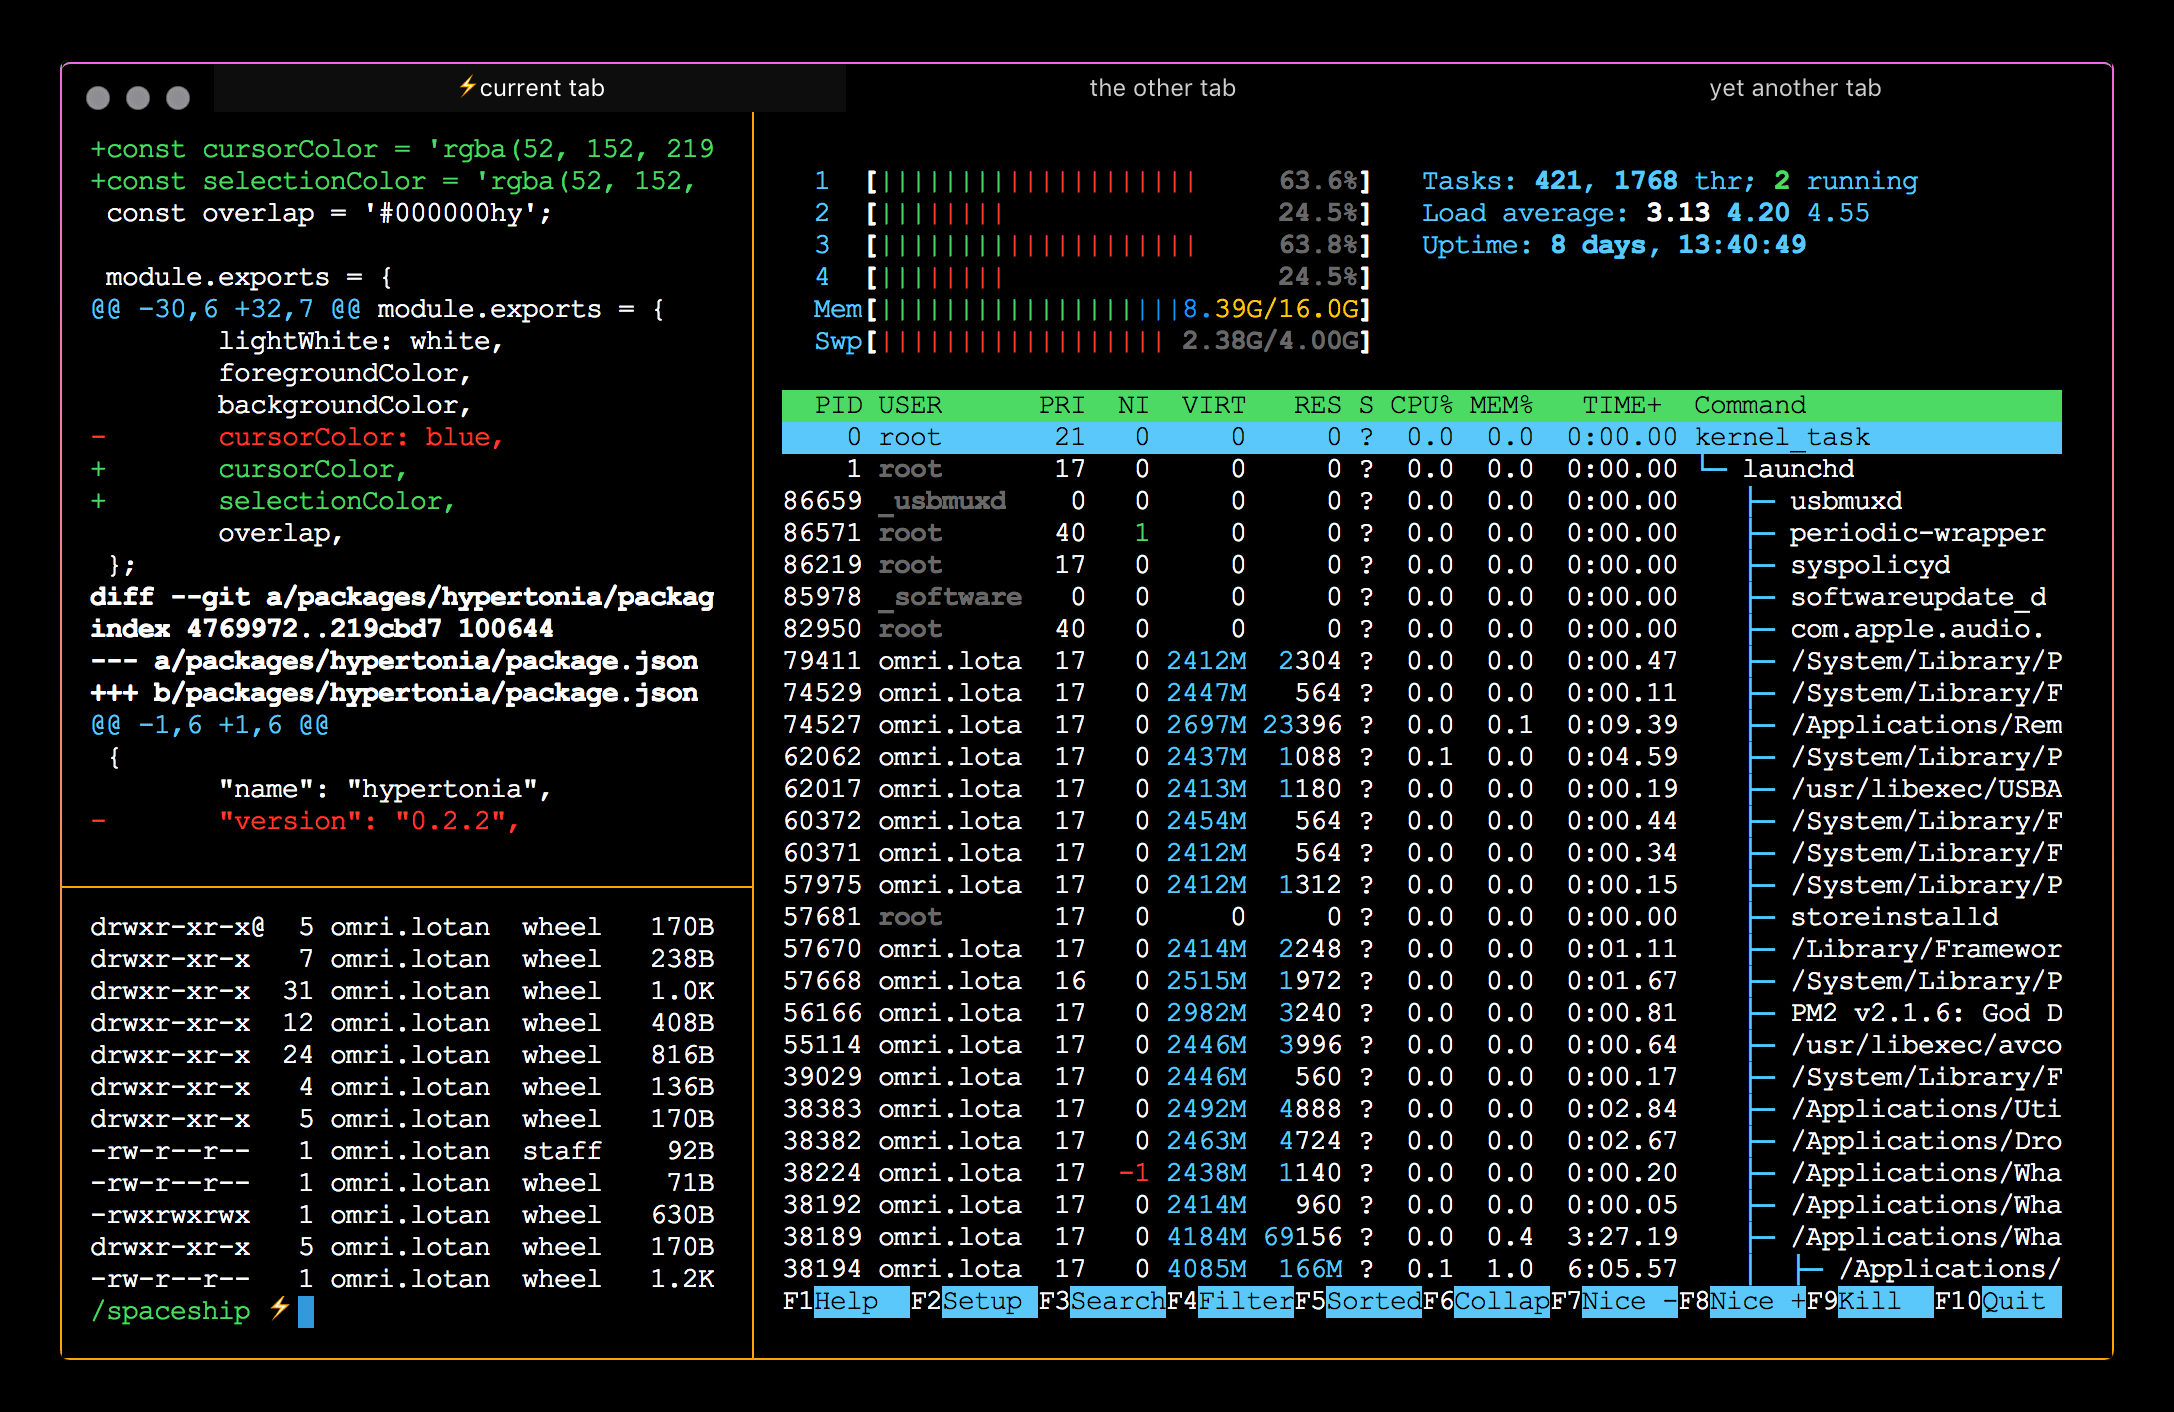
Task: Click F6 Collapse in htop footer
Action: (x=1486, y=1301)
